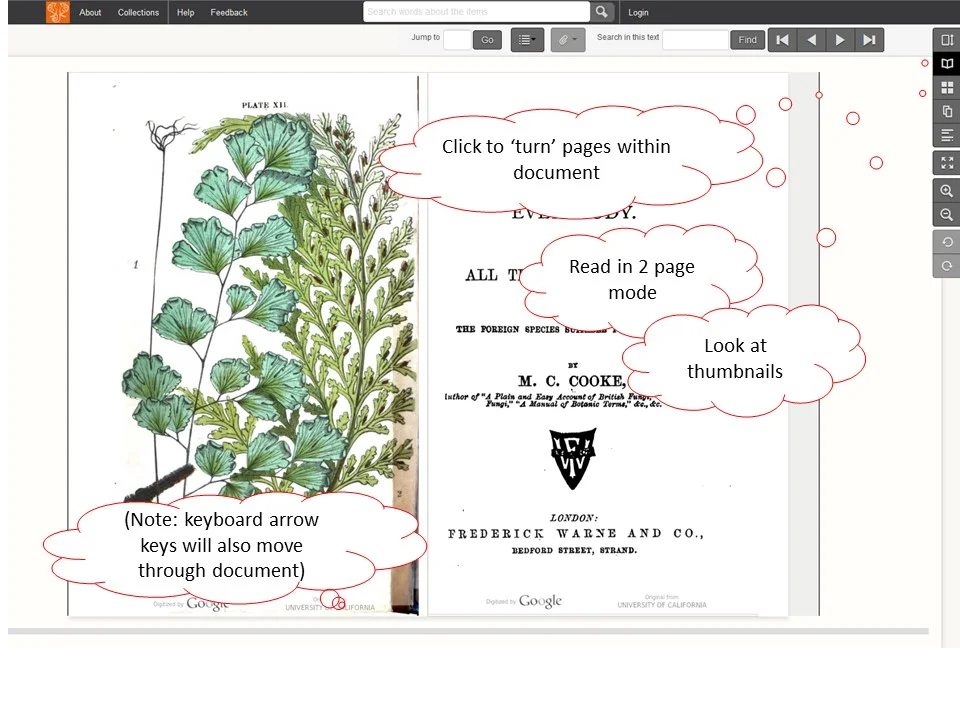Screen dimensions: 960x720
Task: Open the Feedback link
Action: pyautogui.click(x=229, y=12)
